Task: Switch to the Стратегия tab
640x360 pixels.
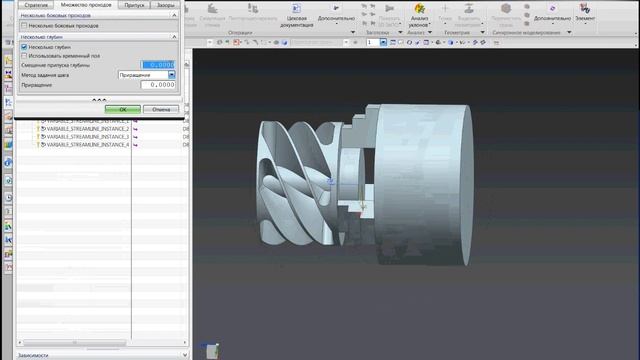Action: coord(36,5)
